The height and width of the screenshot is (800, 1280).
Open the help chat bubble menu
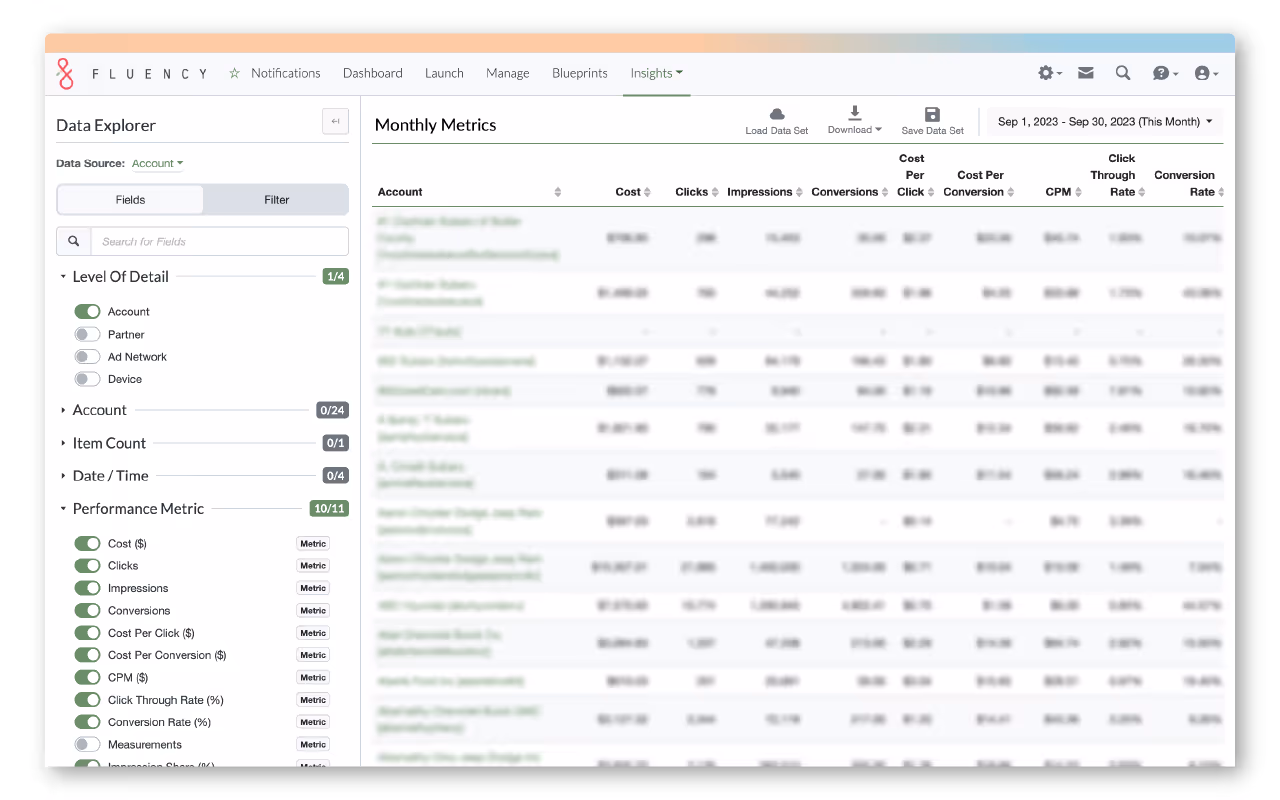point(1165,73)
